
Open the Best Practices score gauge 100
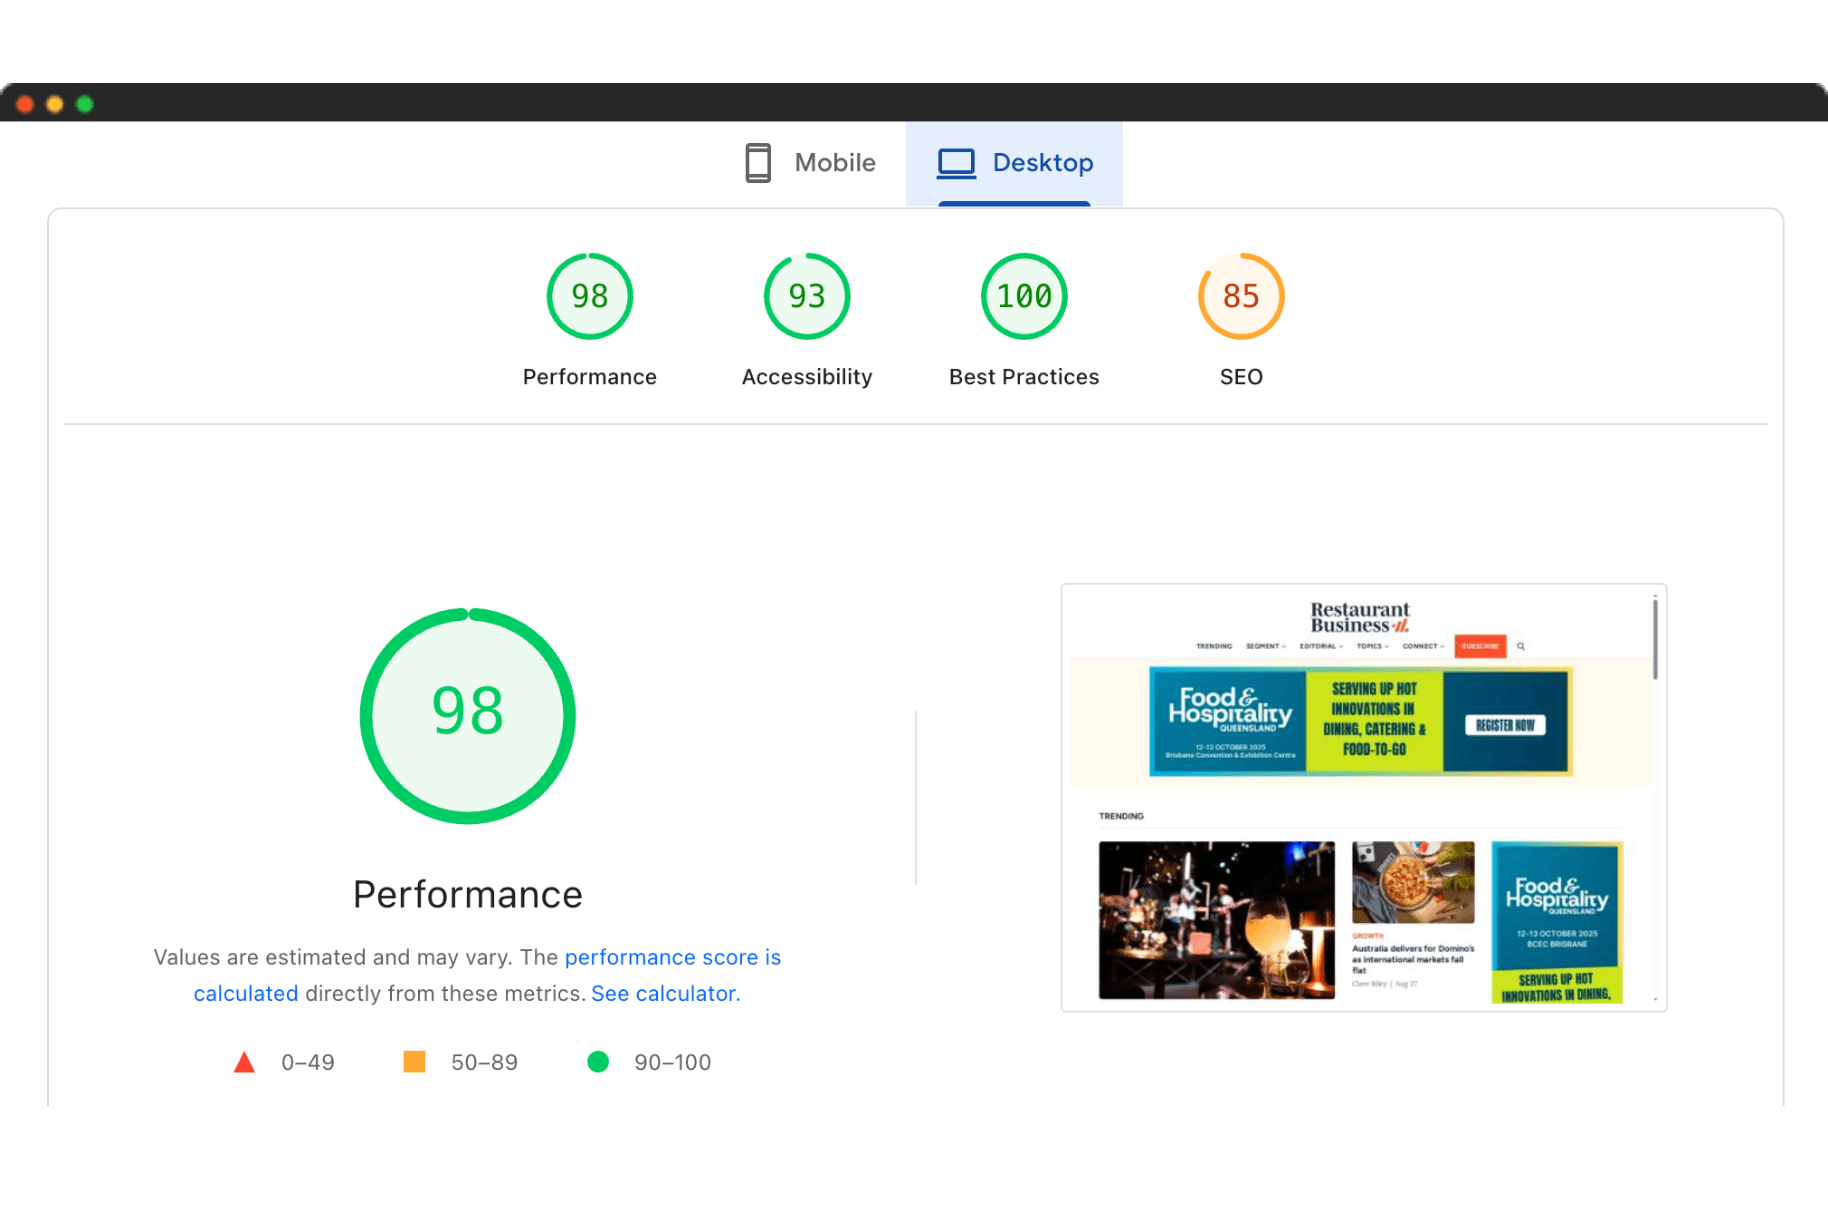pyautogui.click(x=1023, y=296)
